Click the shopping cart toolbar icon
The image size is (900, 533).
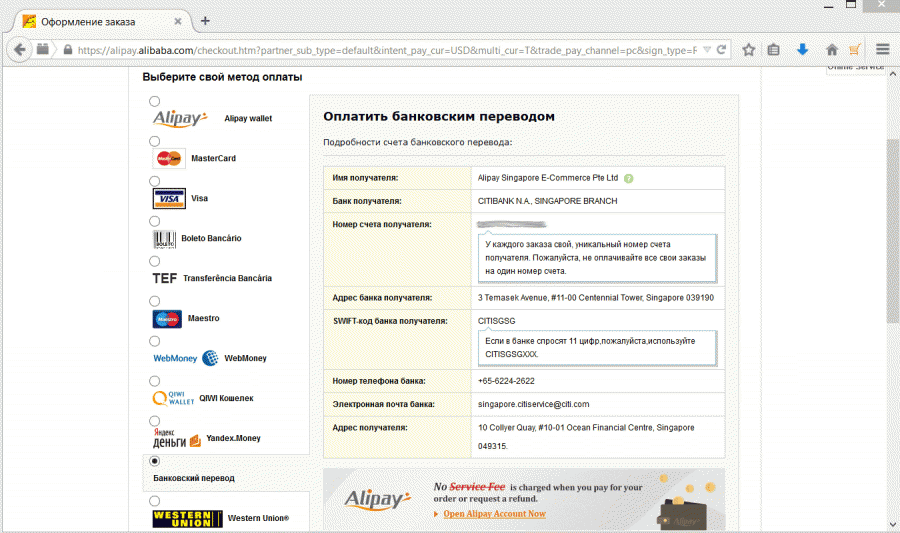pyautogui.click(x=855, y=50)
